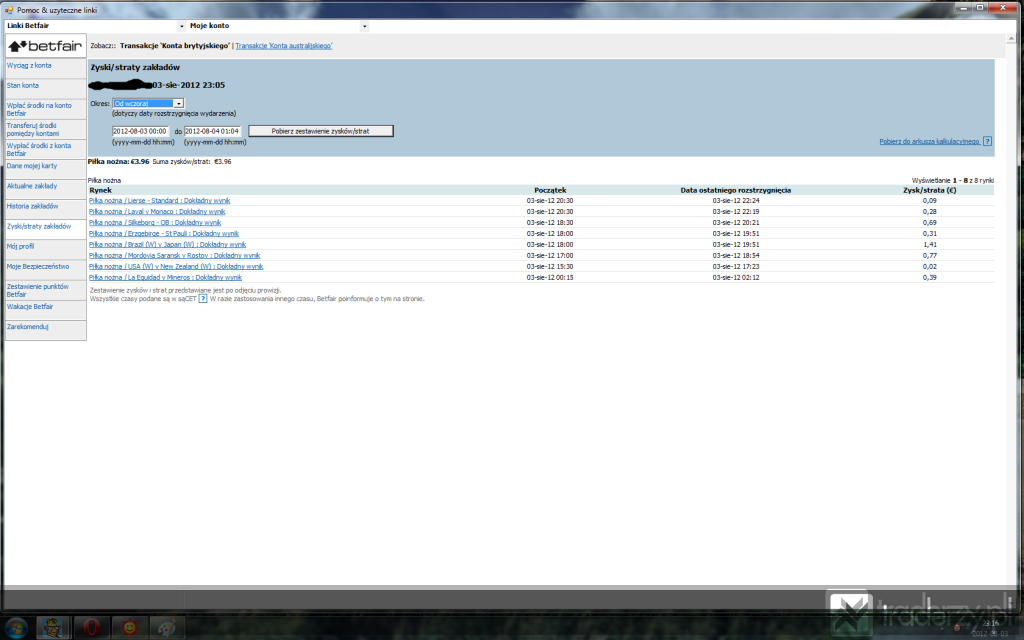Screen dimensions: 1024x640
Task: Open Erzgebirge - St Pauli market link
Action: pos(164,234)
